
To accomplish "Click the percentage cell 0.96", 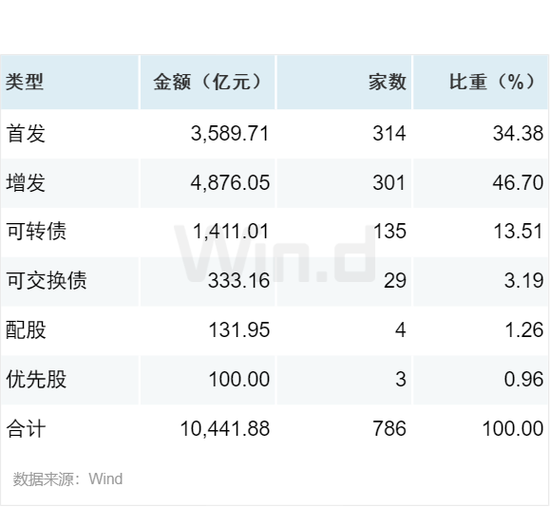I will 524,379.
